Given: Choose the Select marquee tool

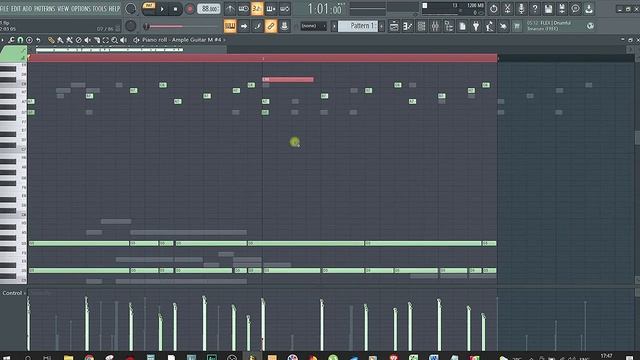Looking at the screenshot, I should point(106,40).
